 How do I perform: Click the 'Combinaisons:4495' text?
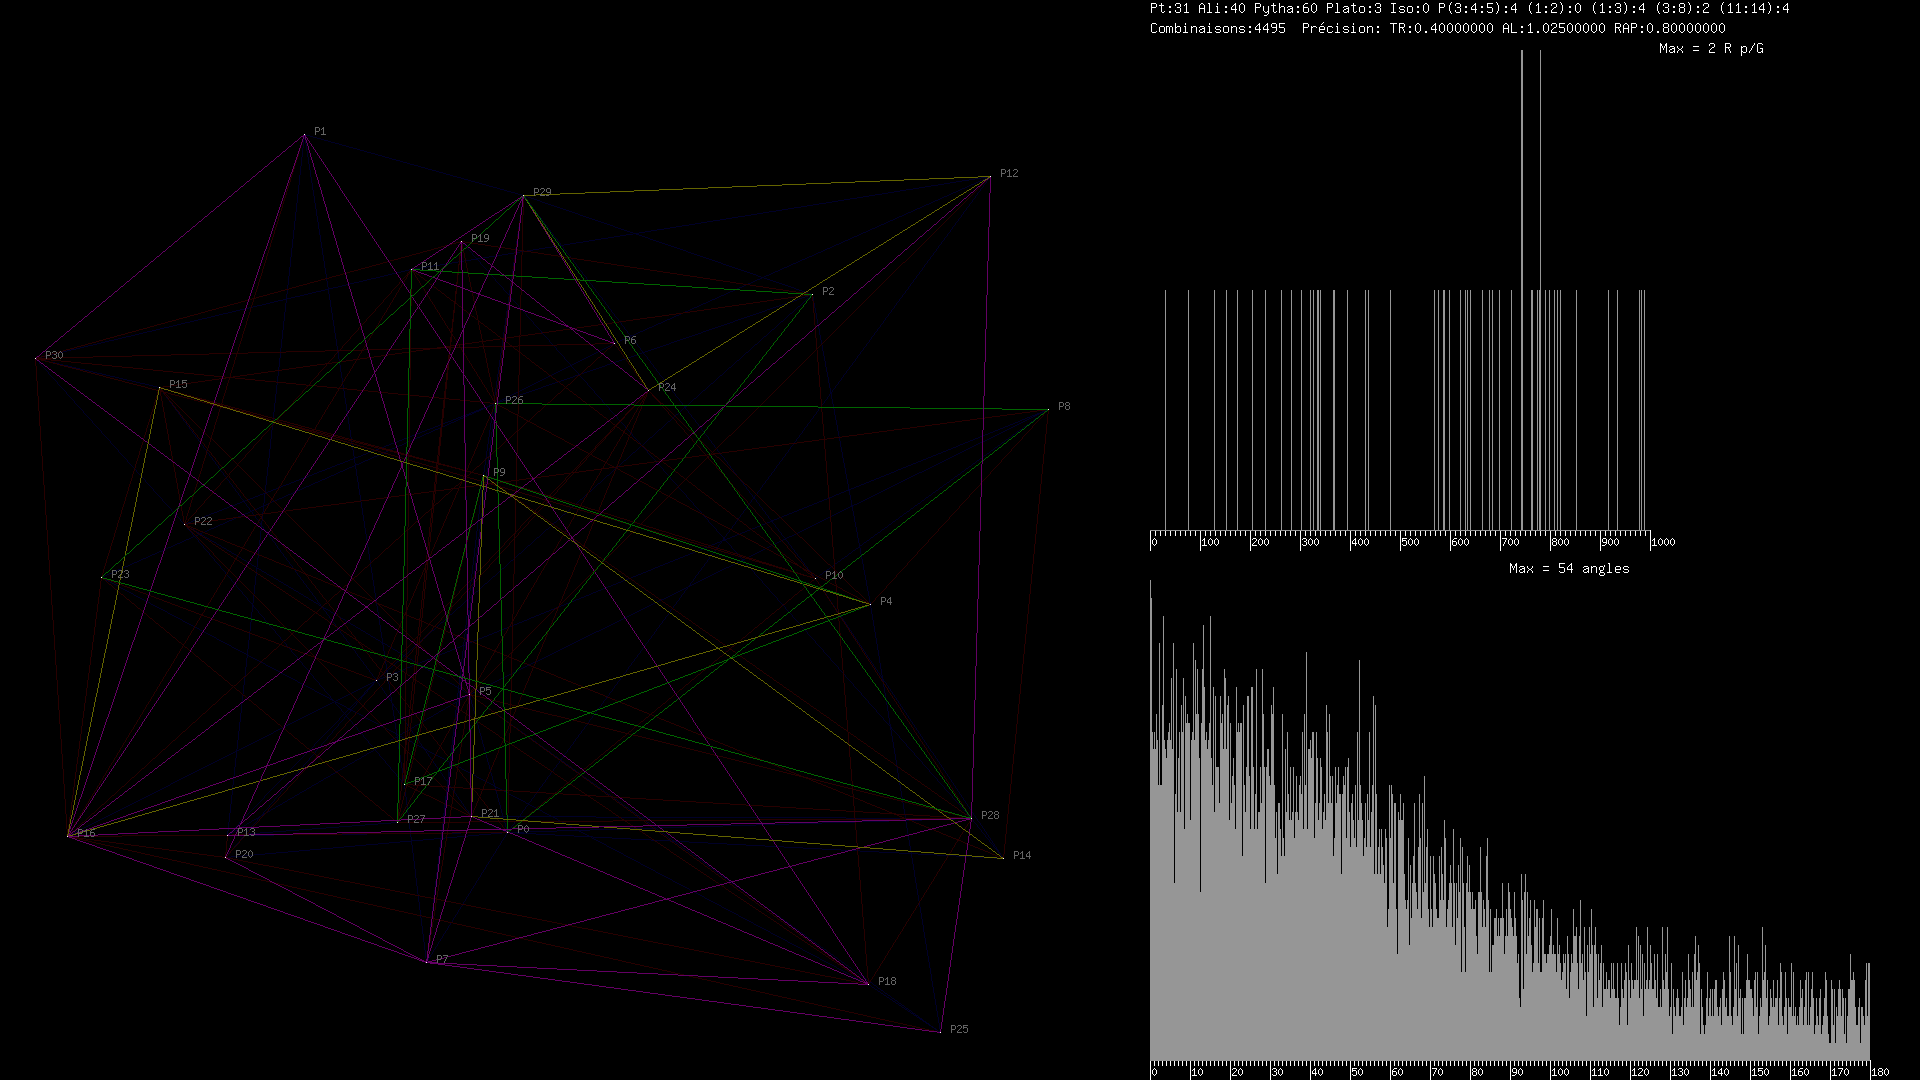(1218, 29)
